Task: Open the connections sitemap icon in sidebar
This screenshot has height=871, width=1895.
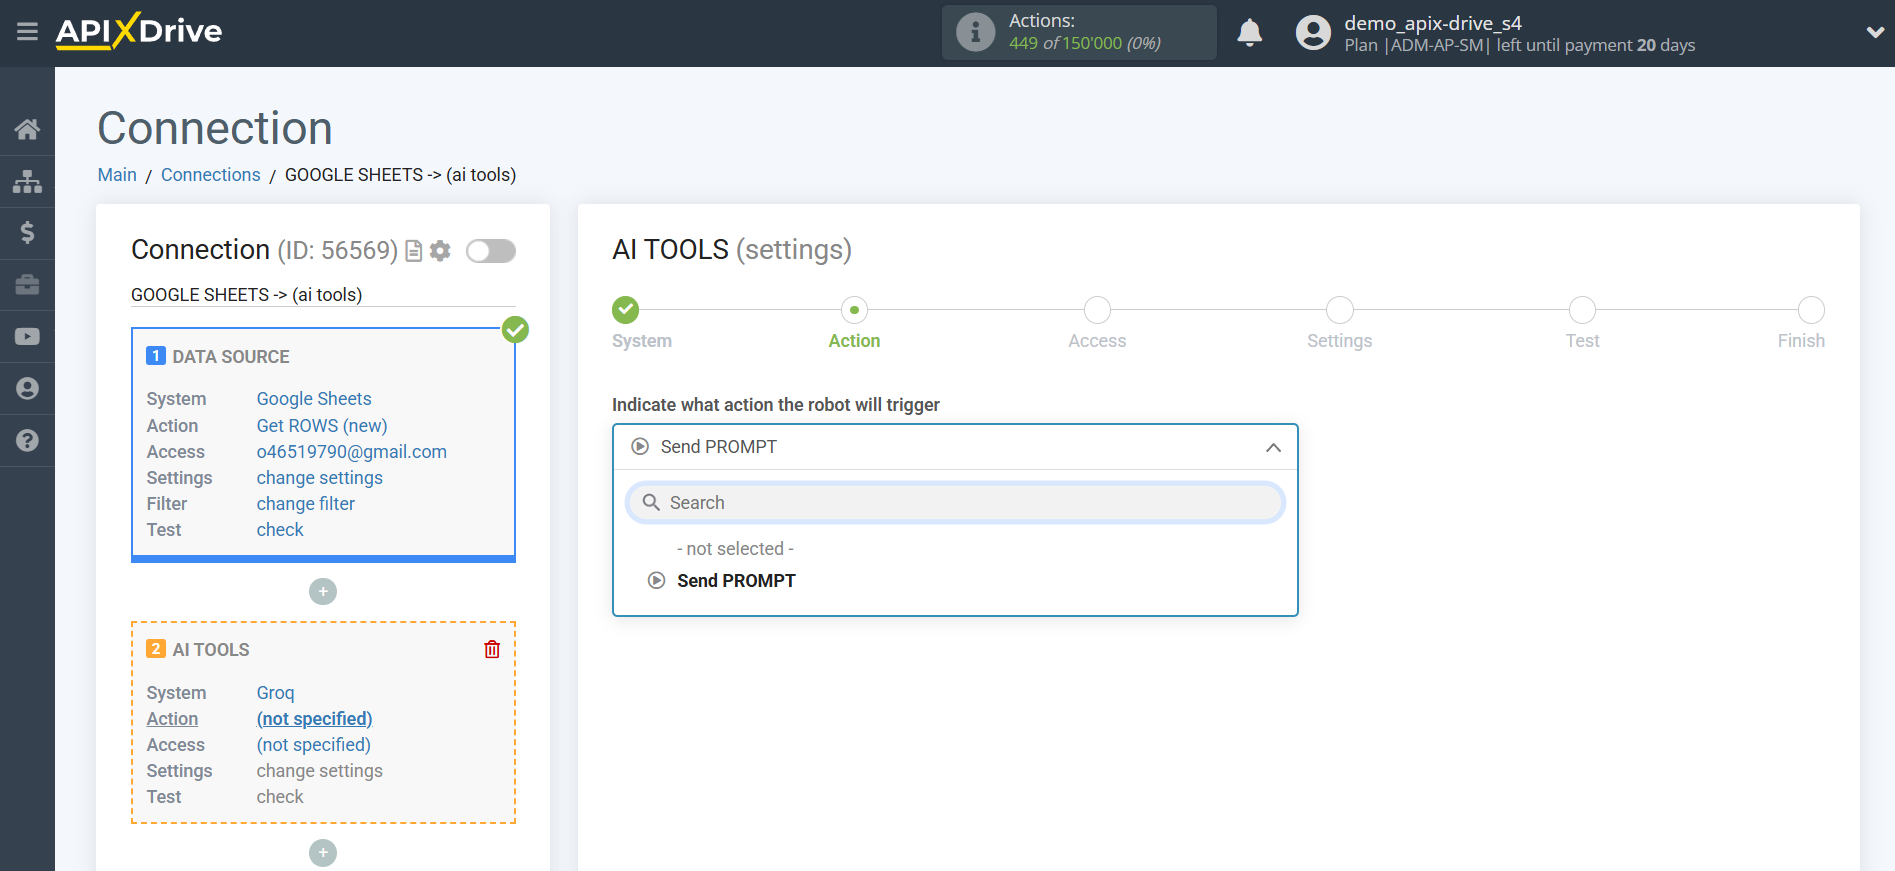Action: click(27, 181)
